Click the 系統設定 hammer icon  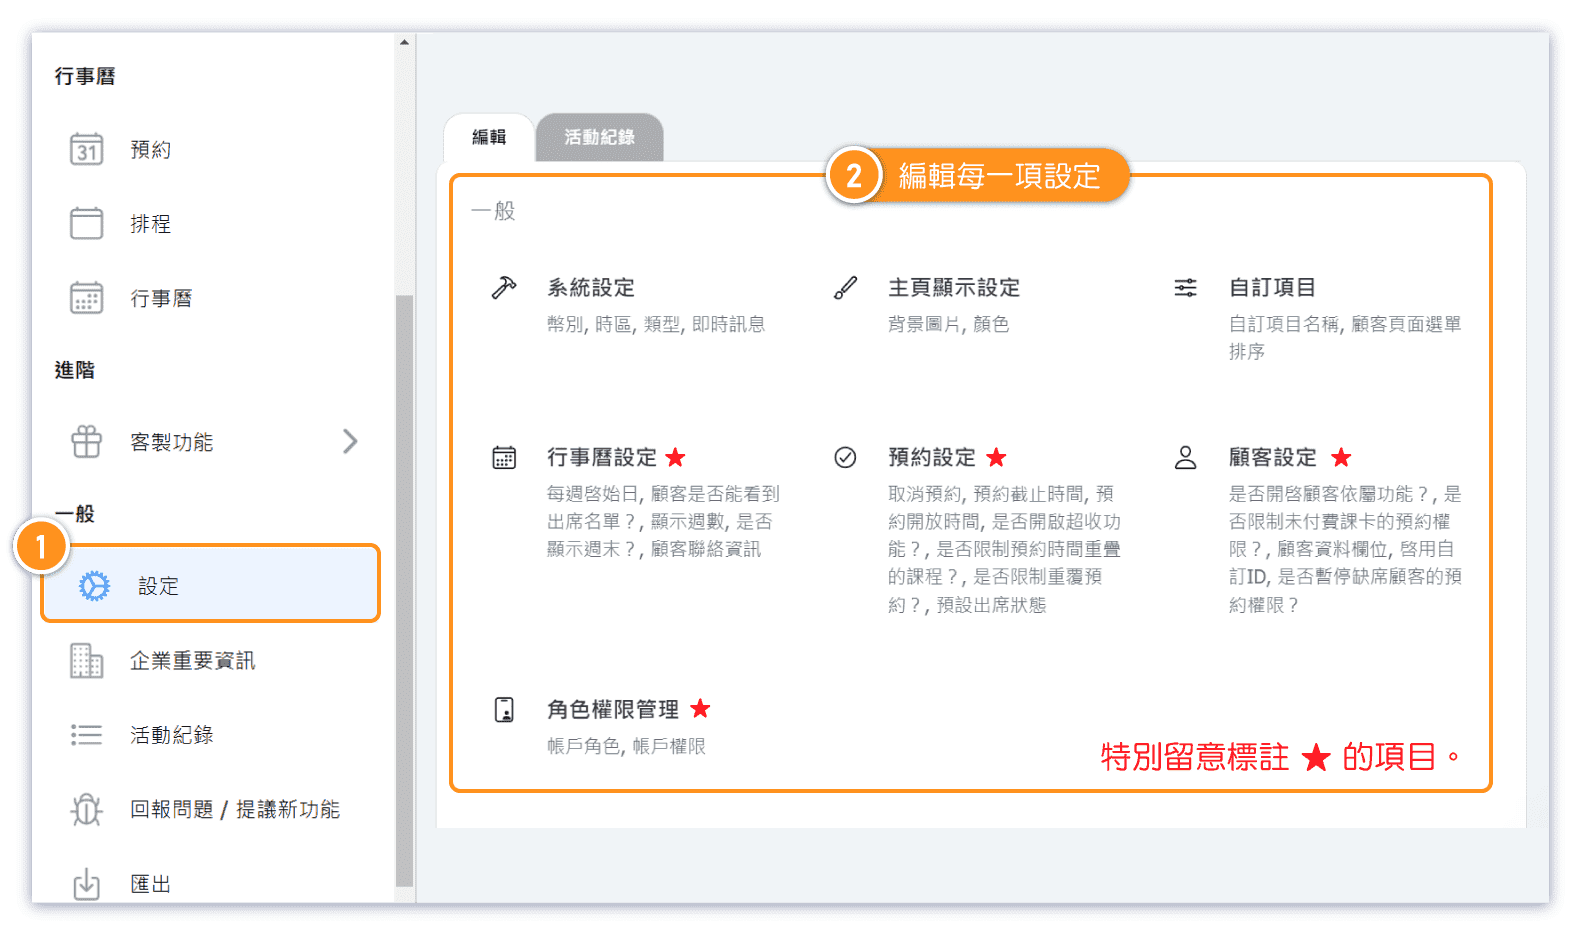(504, 288)
